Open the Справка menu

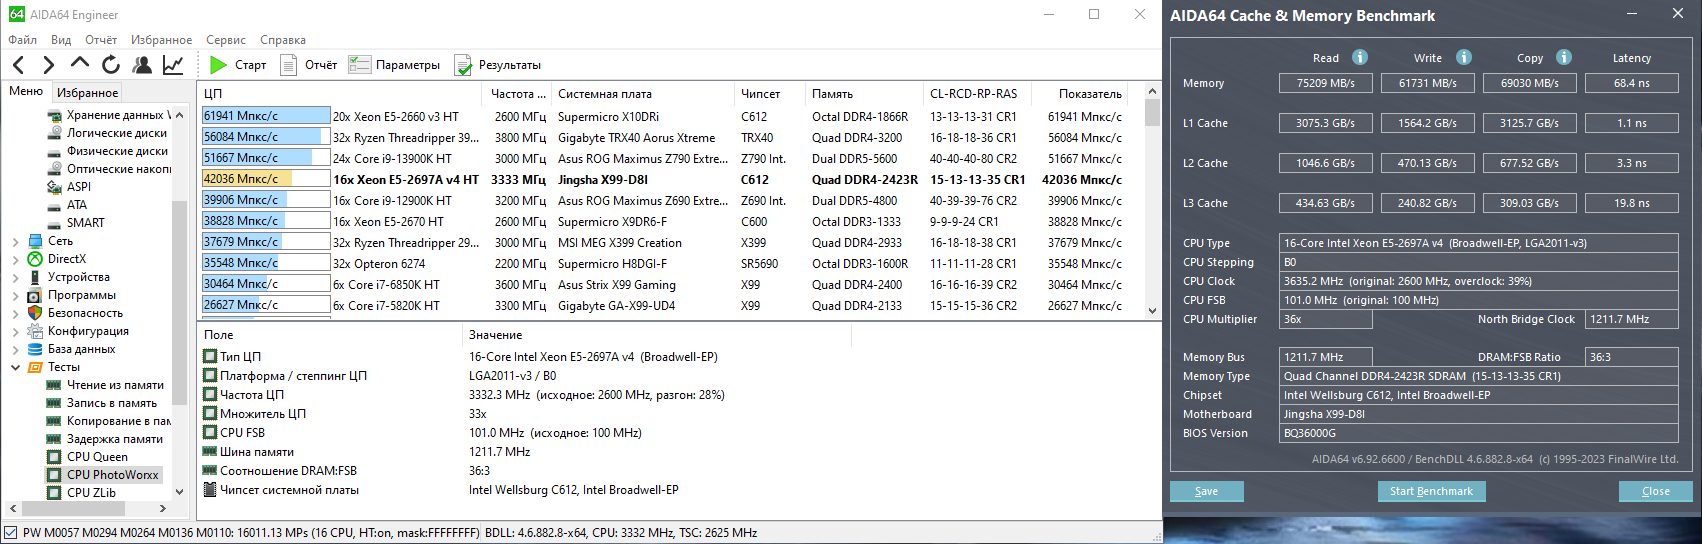click(283, 40)
